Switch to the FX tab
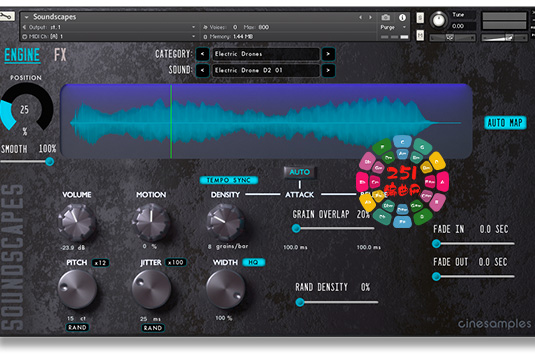The height and width of the screenshot is (363, 535). click(x=60, y=55)
